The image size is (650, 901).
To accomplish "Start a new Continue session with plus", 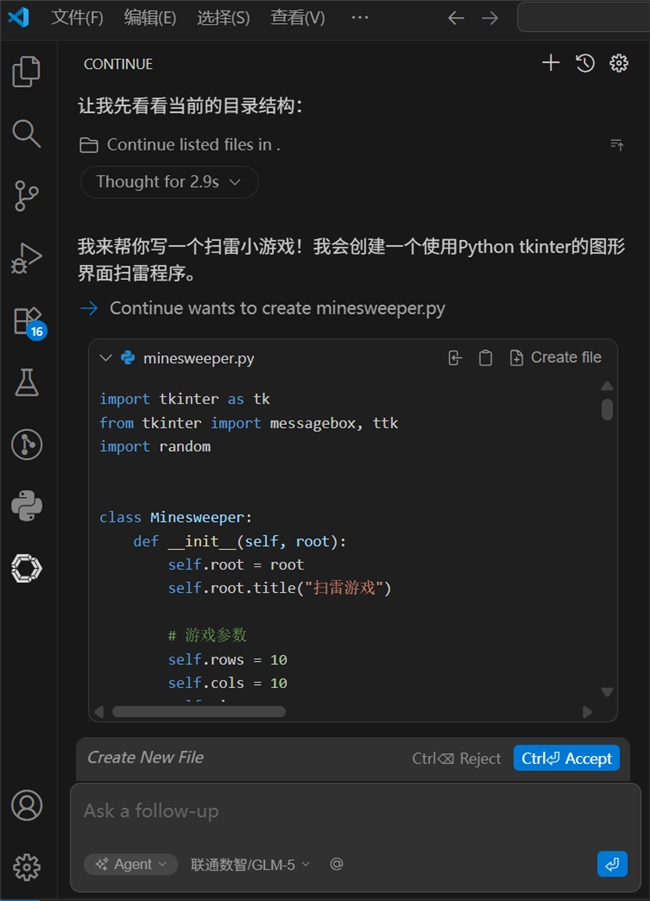I will click(551, 63).
